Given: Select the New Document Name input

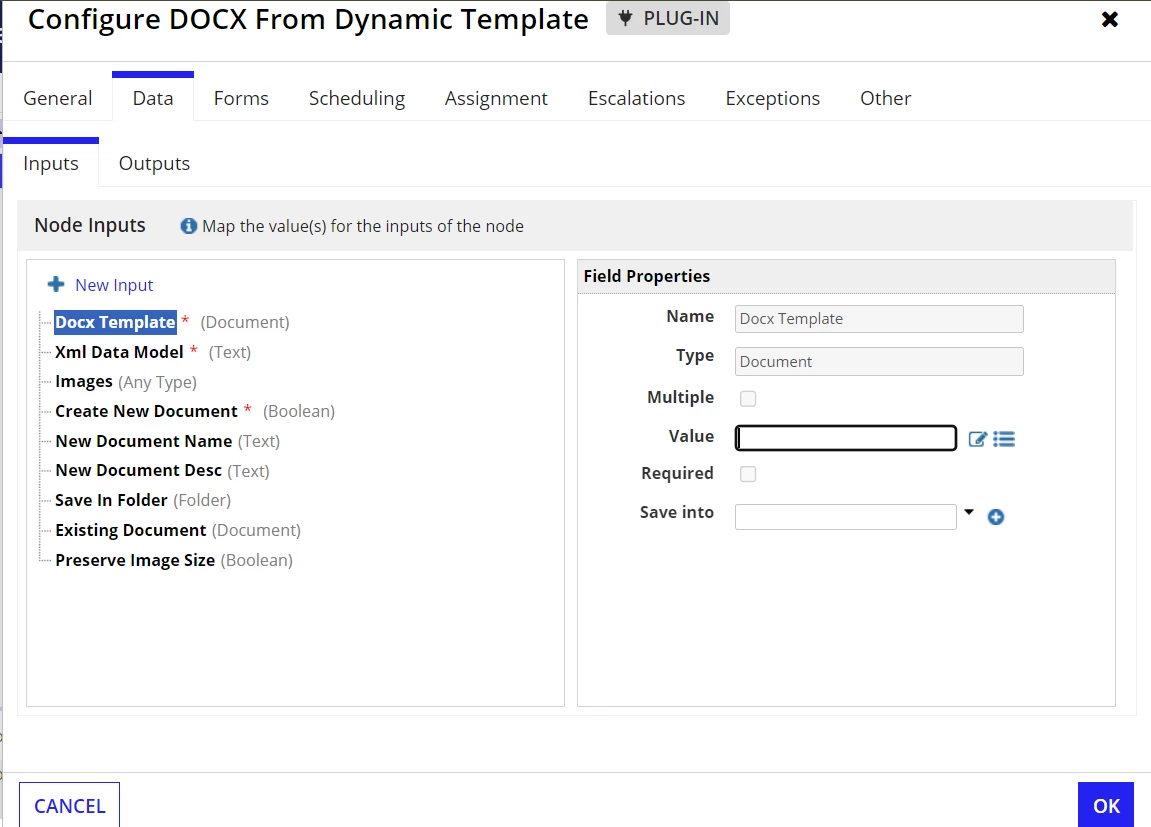Looking at the screenshot, I should (143, 441).
